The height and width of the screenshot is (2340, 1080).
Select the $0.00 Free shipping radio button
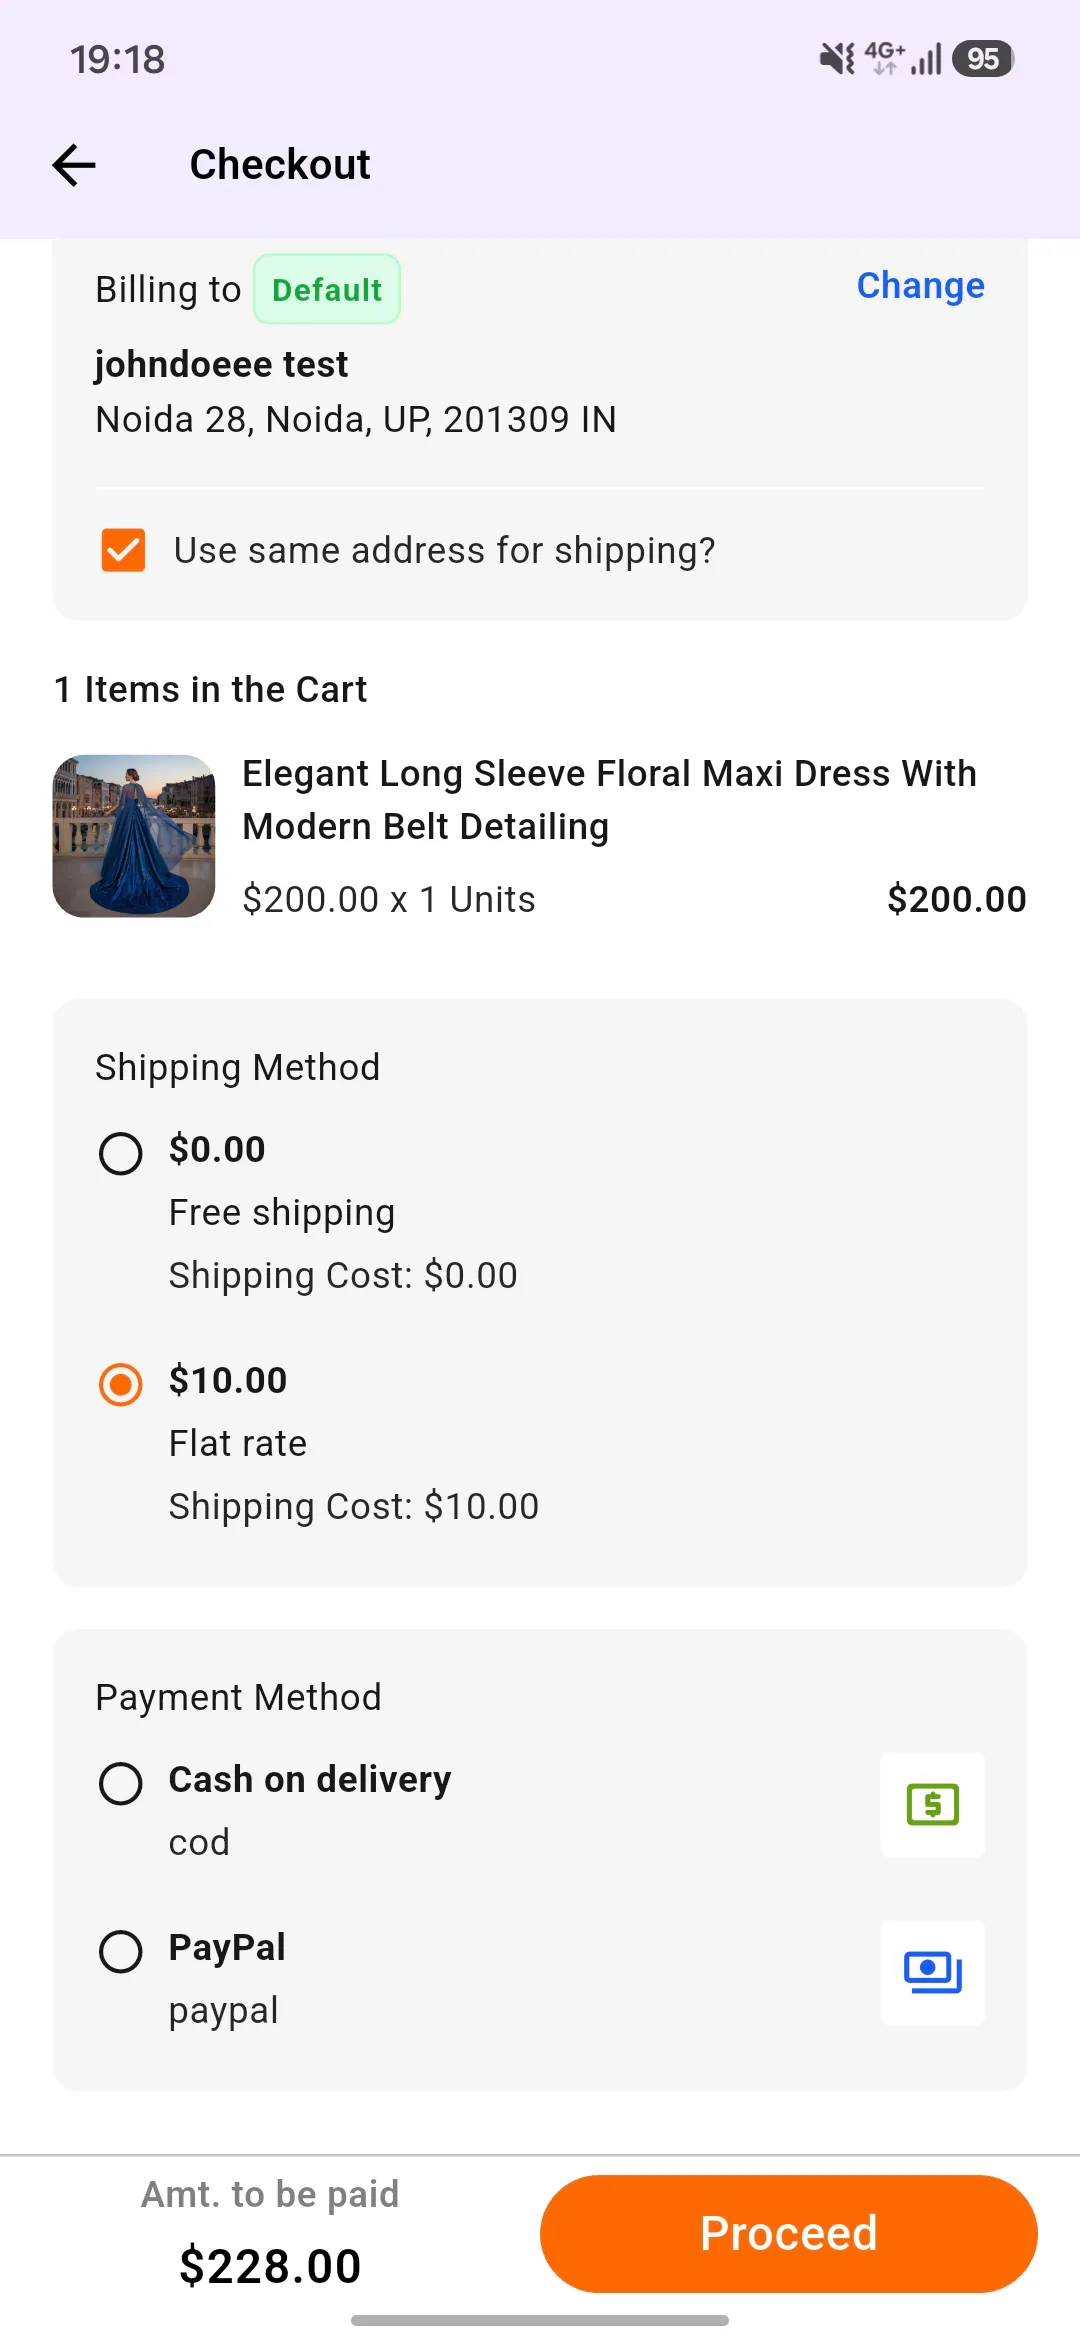click(x=121, y=1154)
